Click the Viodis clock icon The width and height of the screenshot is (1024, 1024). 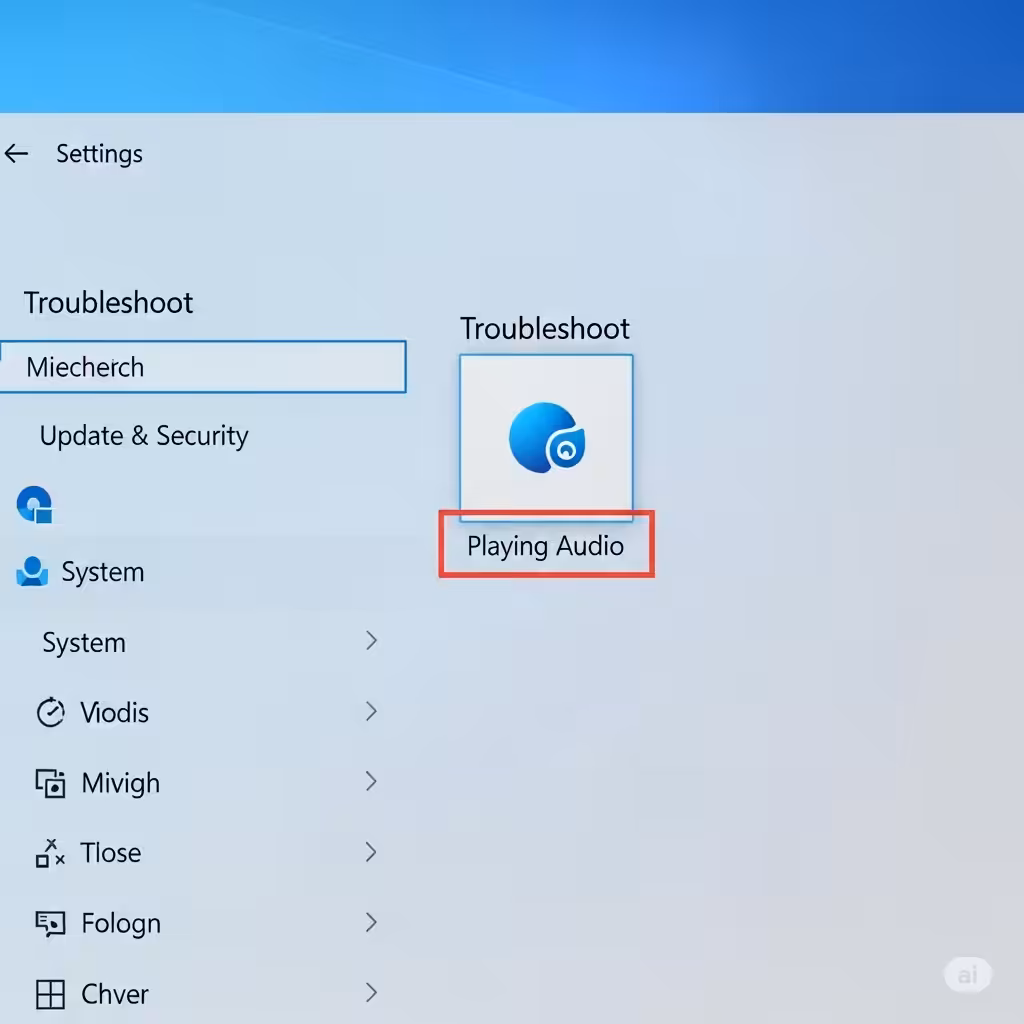point(50,712)
